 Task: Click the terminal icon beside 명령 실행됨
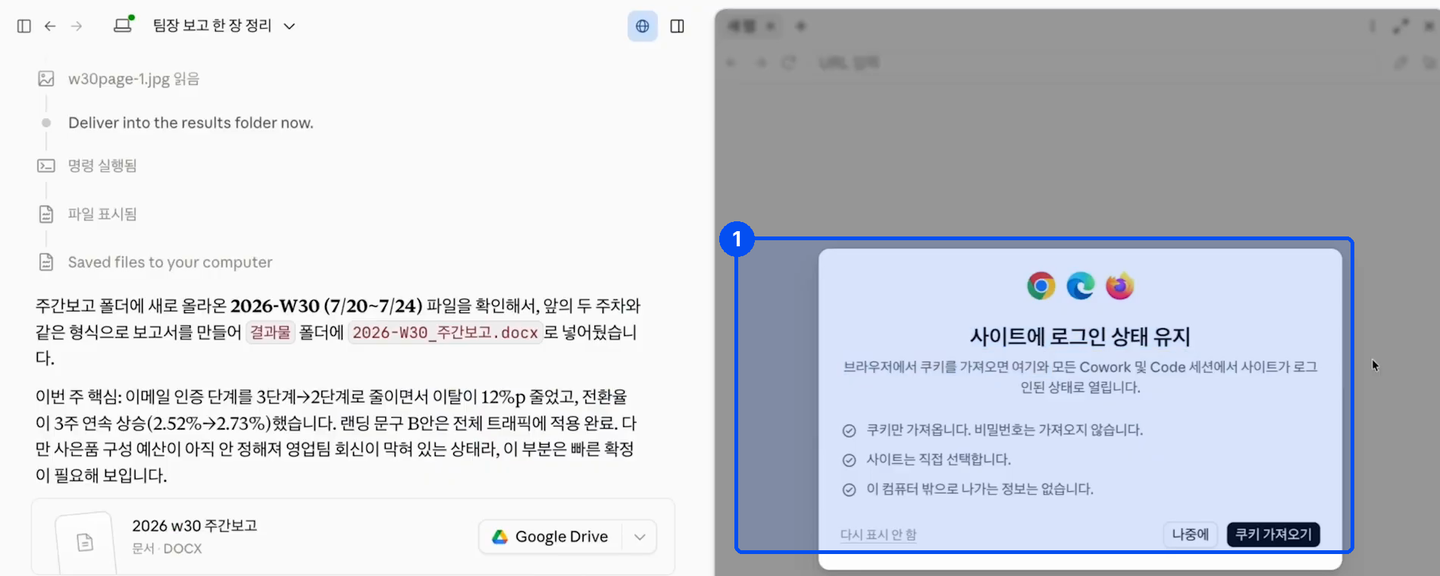coord(46,165)
